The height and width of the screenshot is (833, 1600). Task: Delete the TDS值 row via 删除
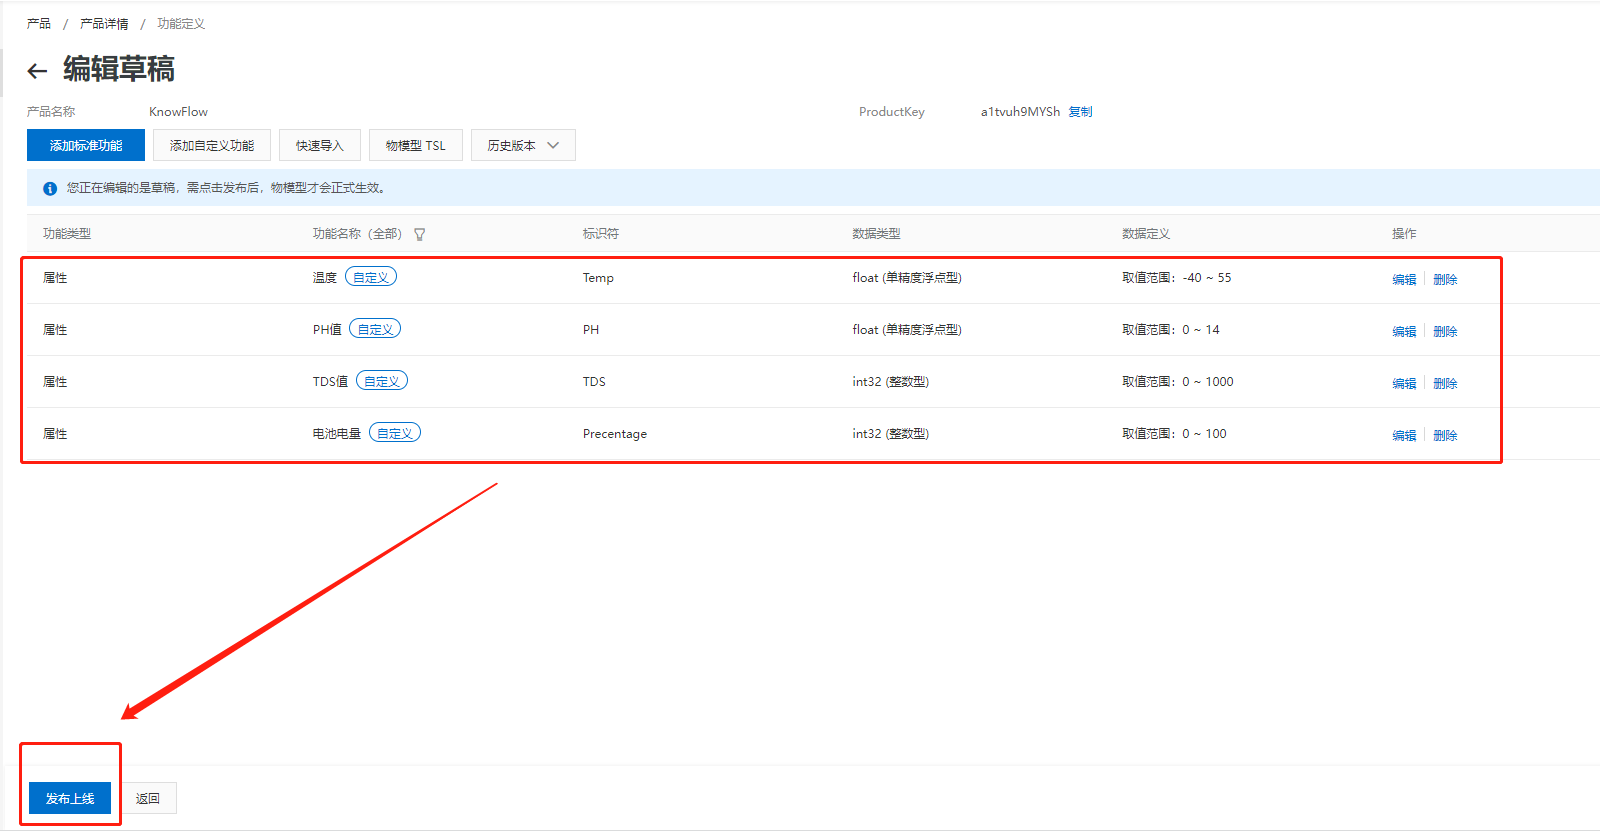(1445, 383)
